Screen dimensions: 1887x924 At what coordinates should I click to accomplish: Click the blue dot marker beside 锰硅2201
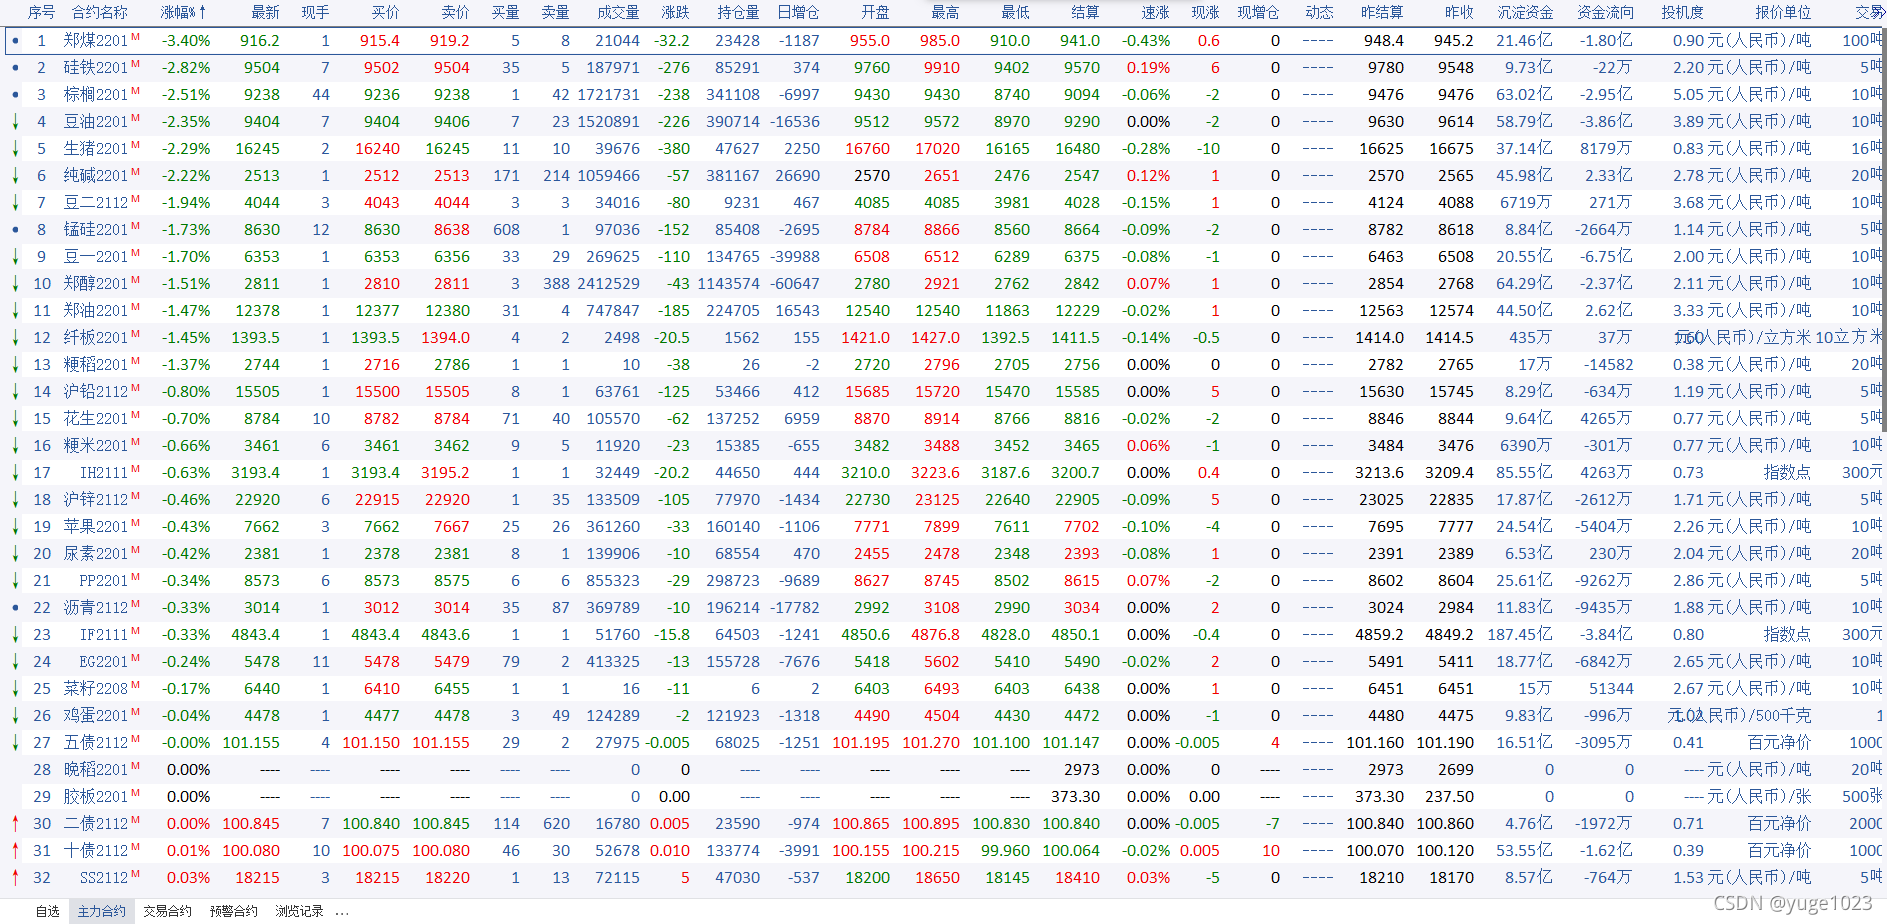[x=15, y=230]
